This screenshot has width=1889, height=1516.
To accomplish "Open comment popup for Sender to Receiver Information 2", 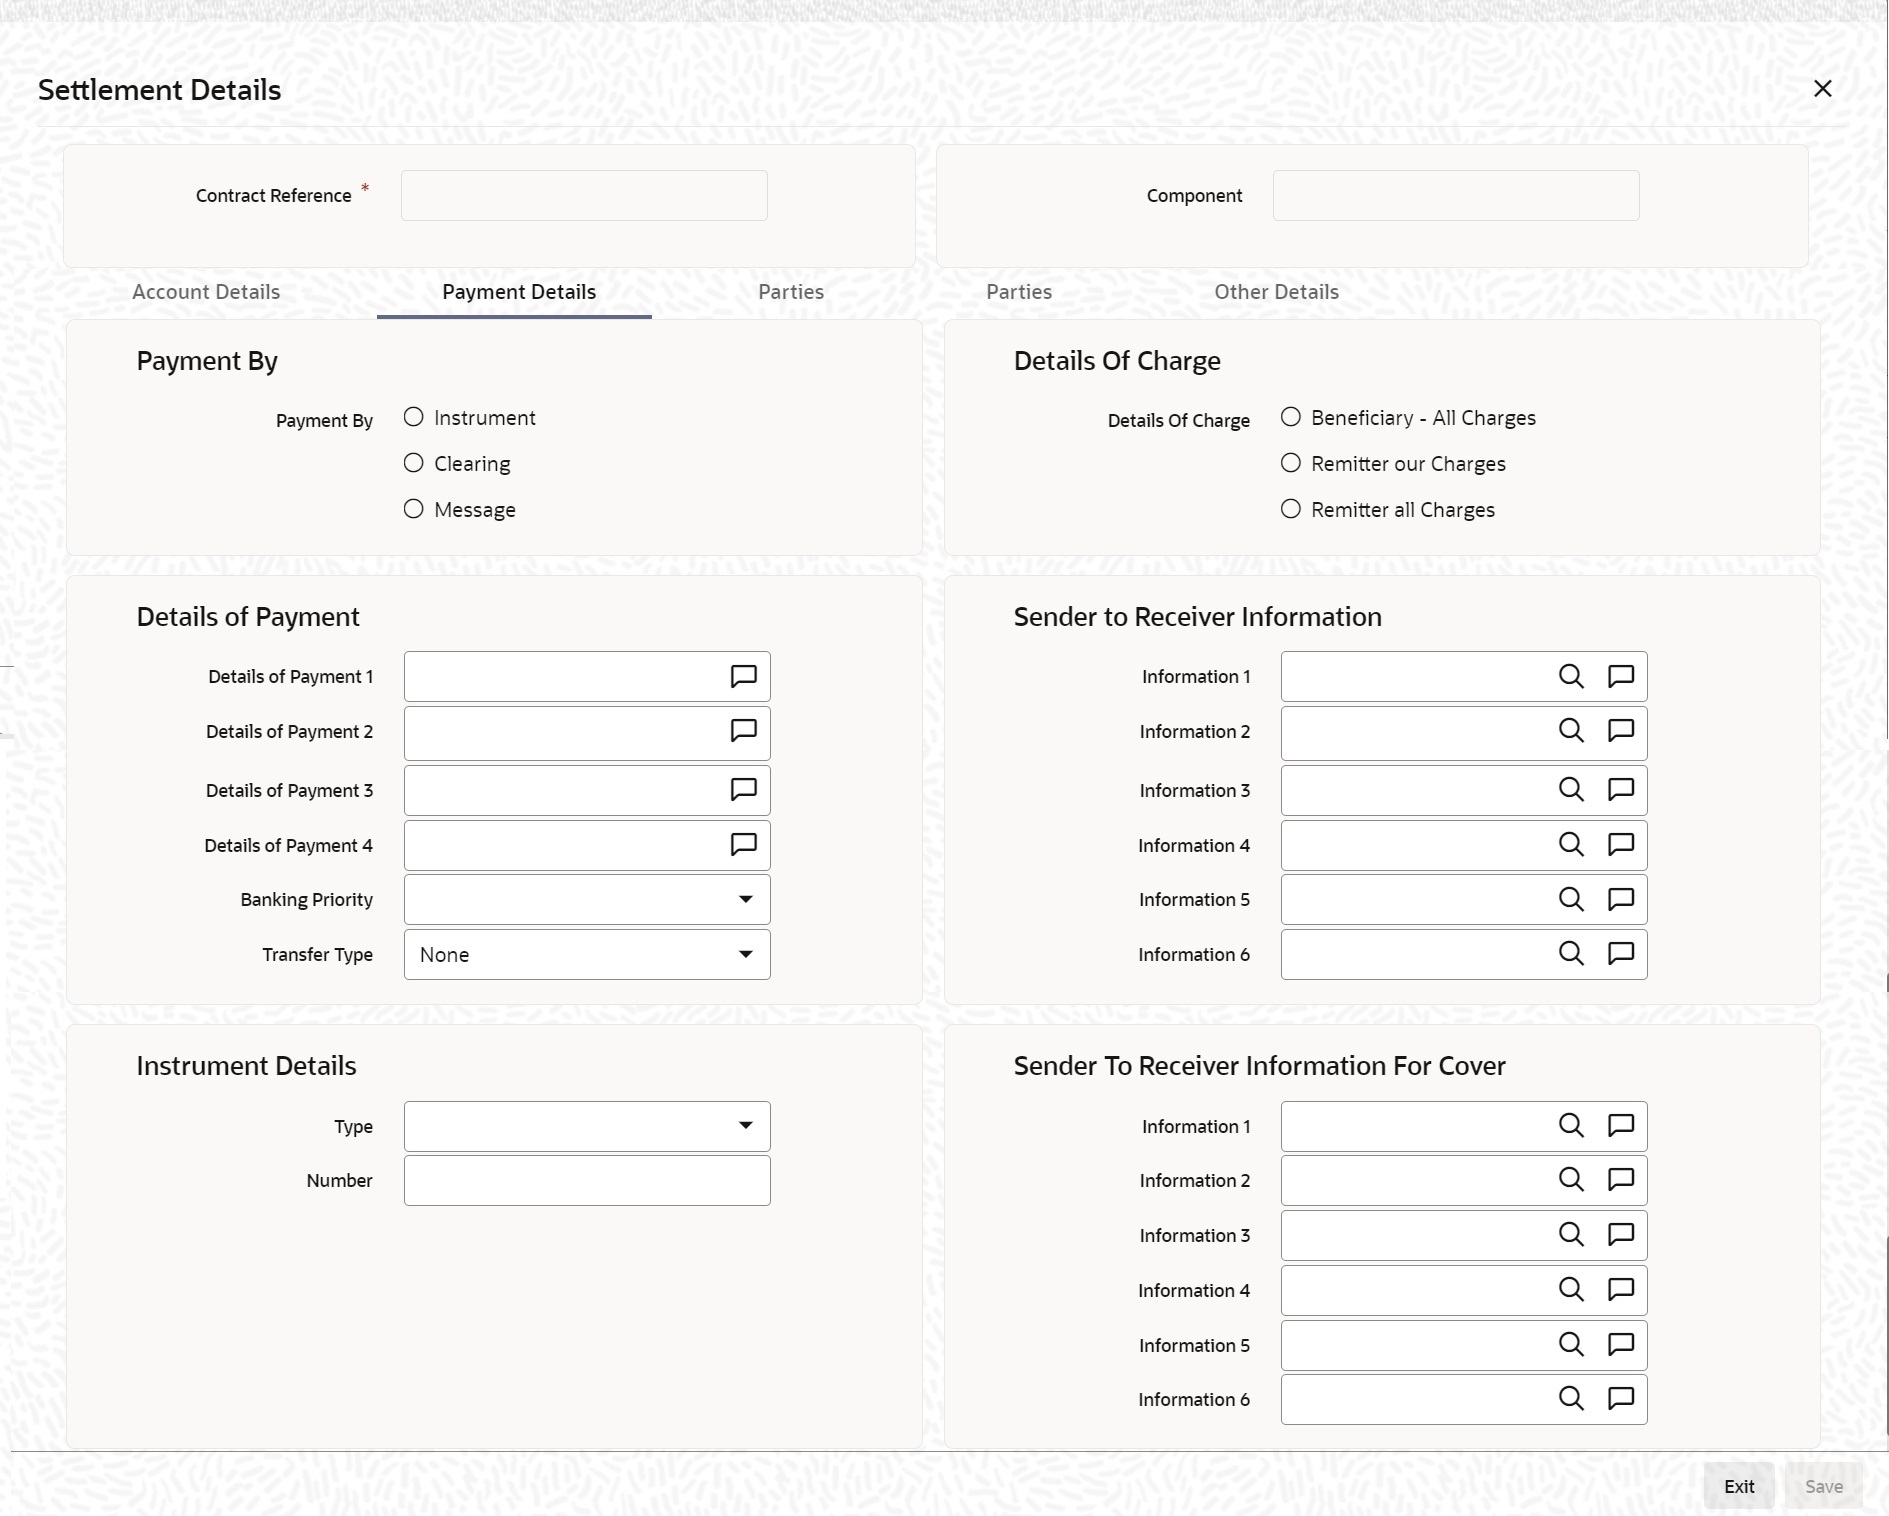I will point(1621,731).
